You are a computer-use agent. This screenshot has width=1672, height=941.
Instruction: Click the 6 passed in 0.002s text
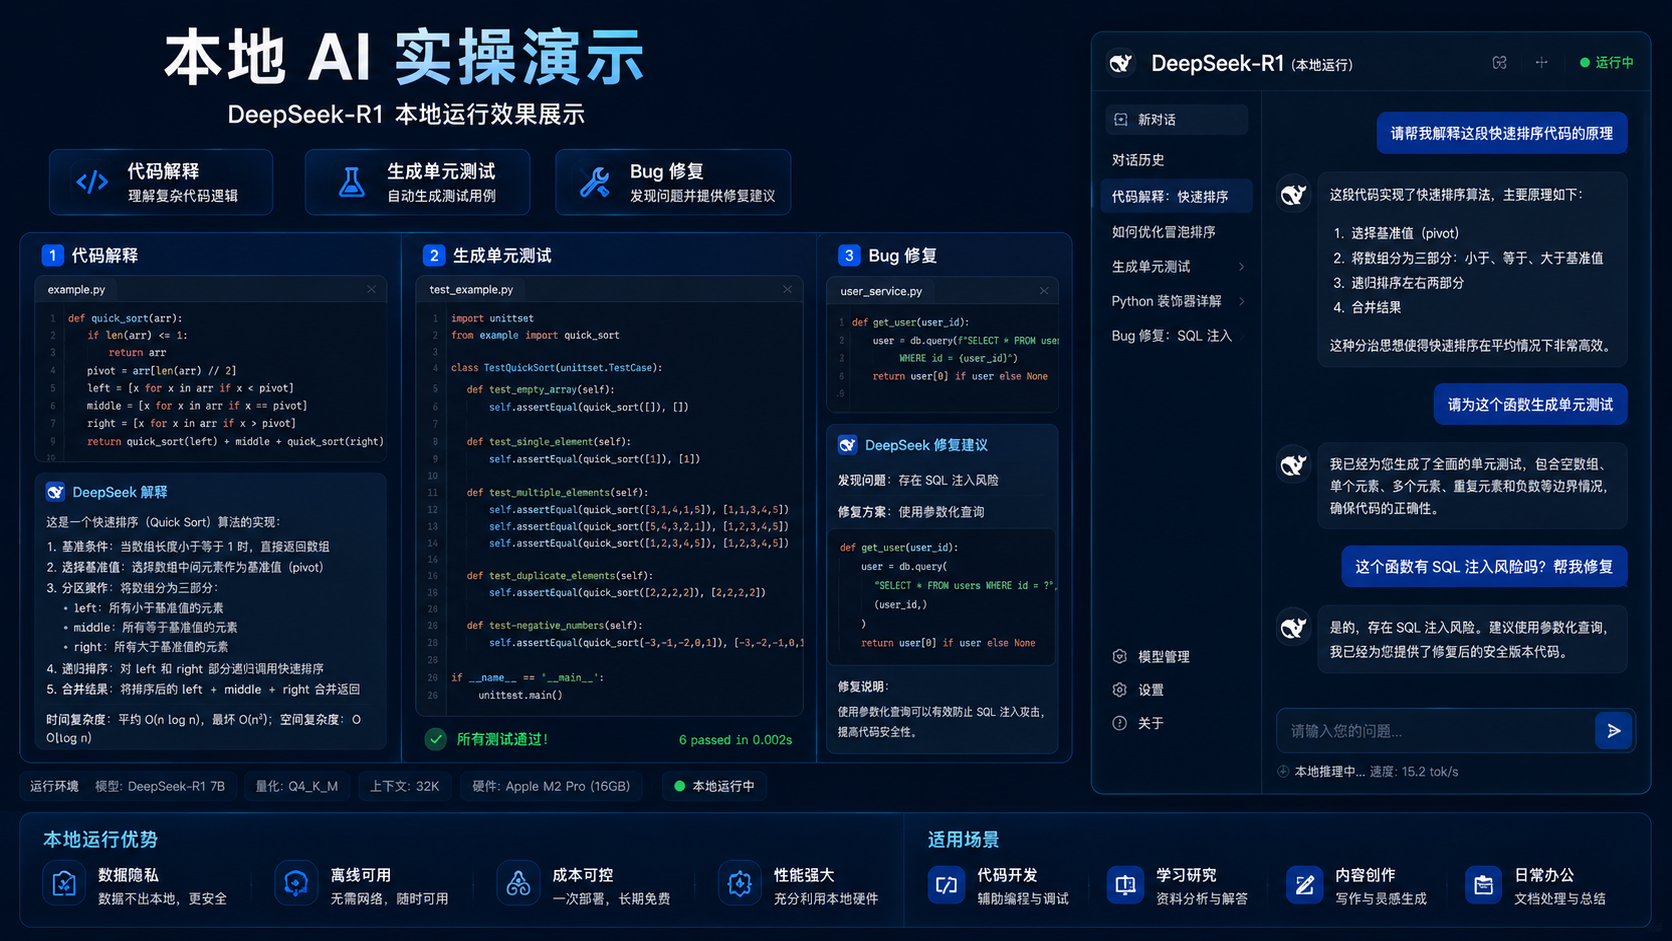[x=735, y=739]
